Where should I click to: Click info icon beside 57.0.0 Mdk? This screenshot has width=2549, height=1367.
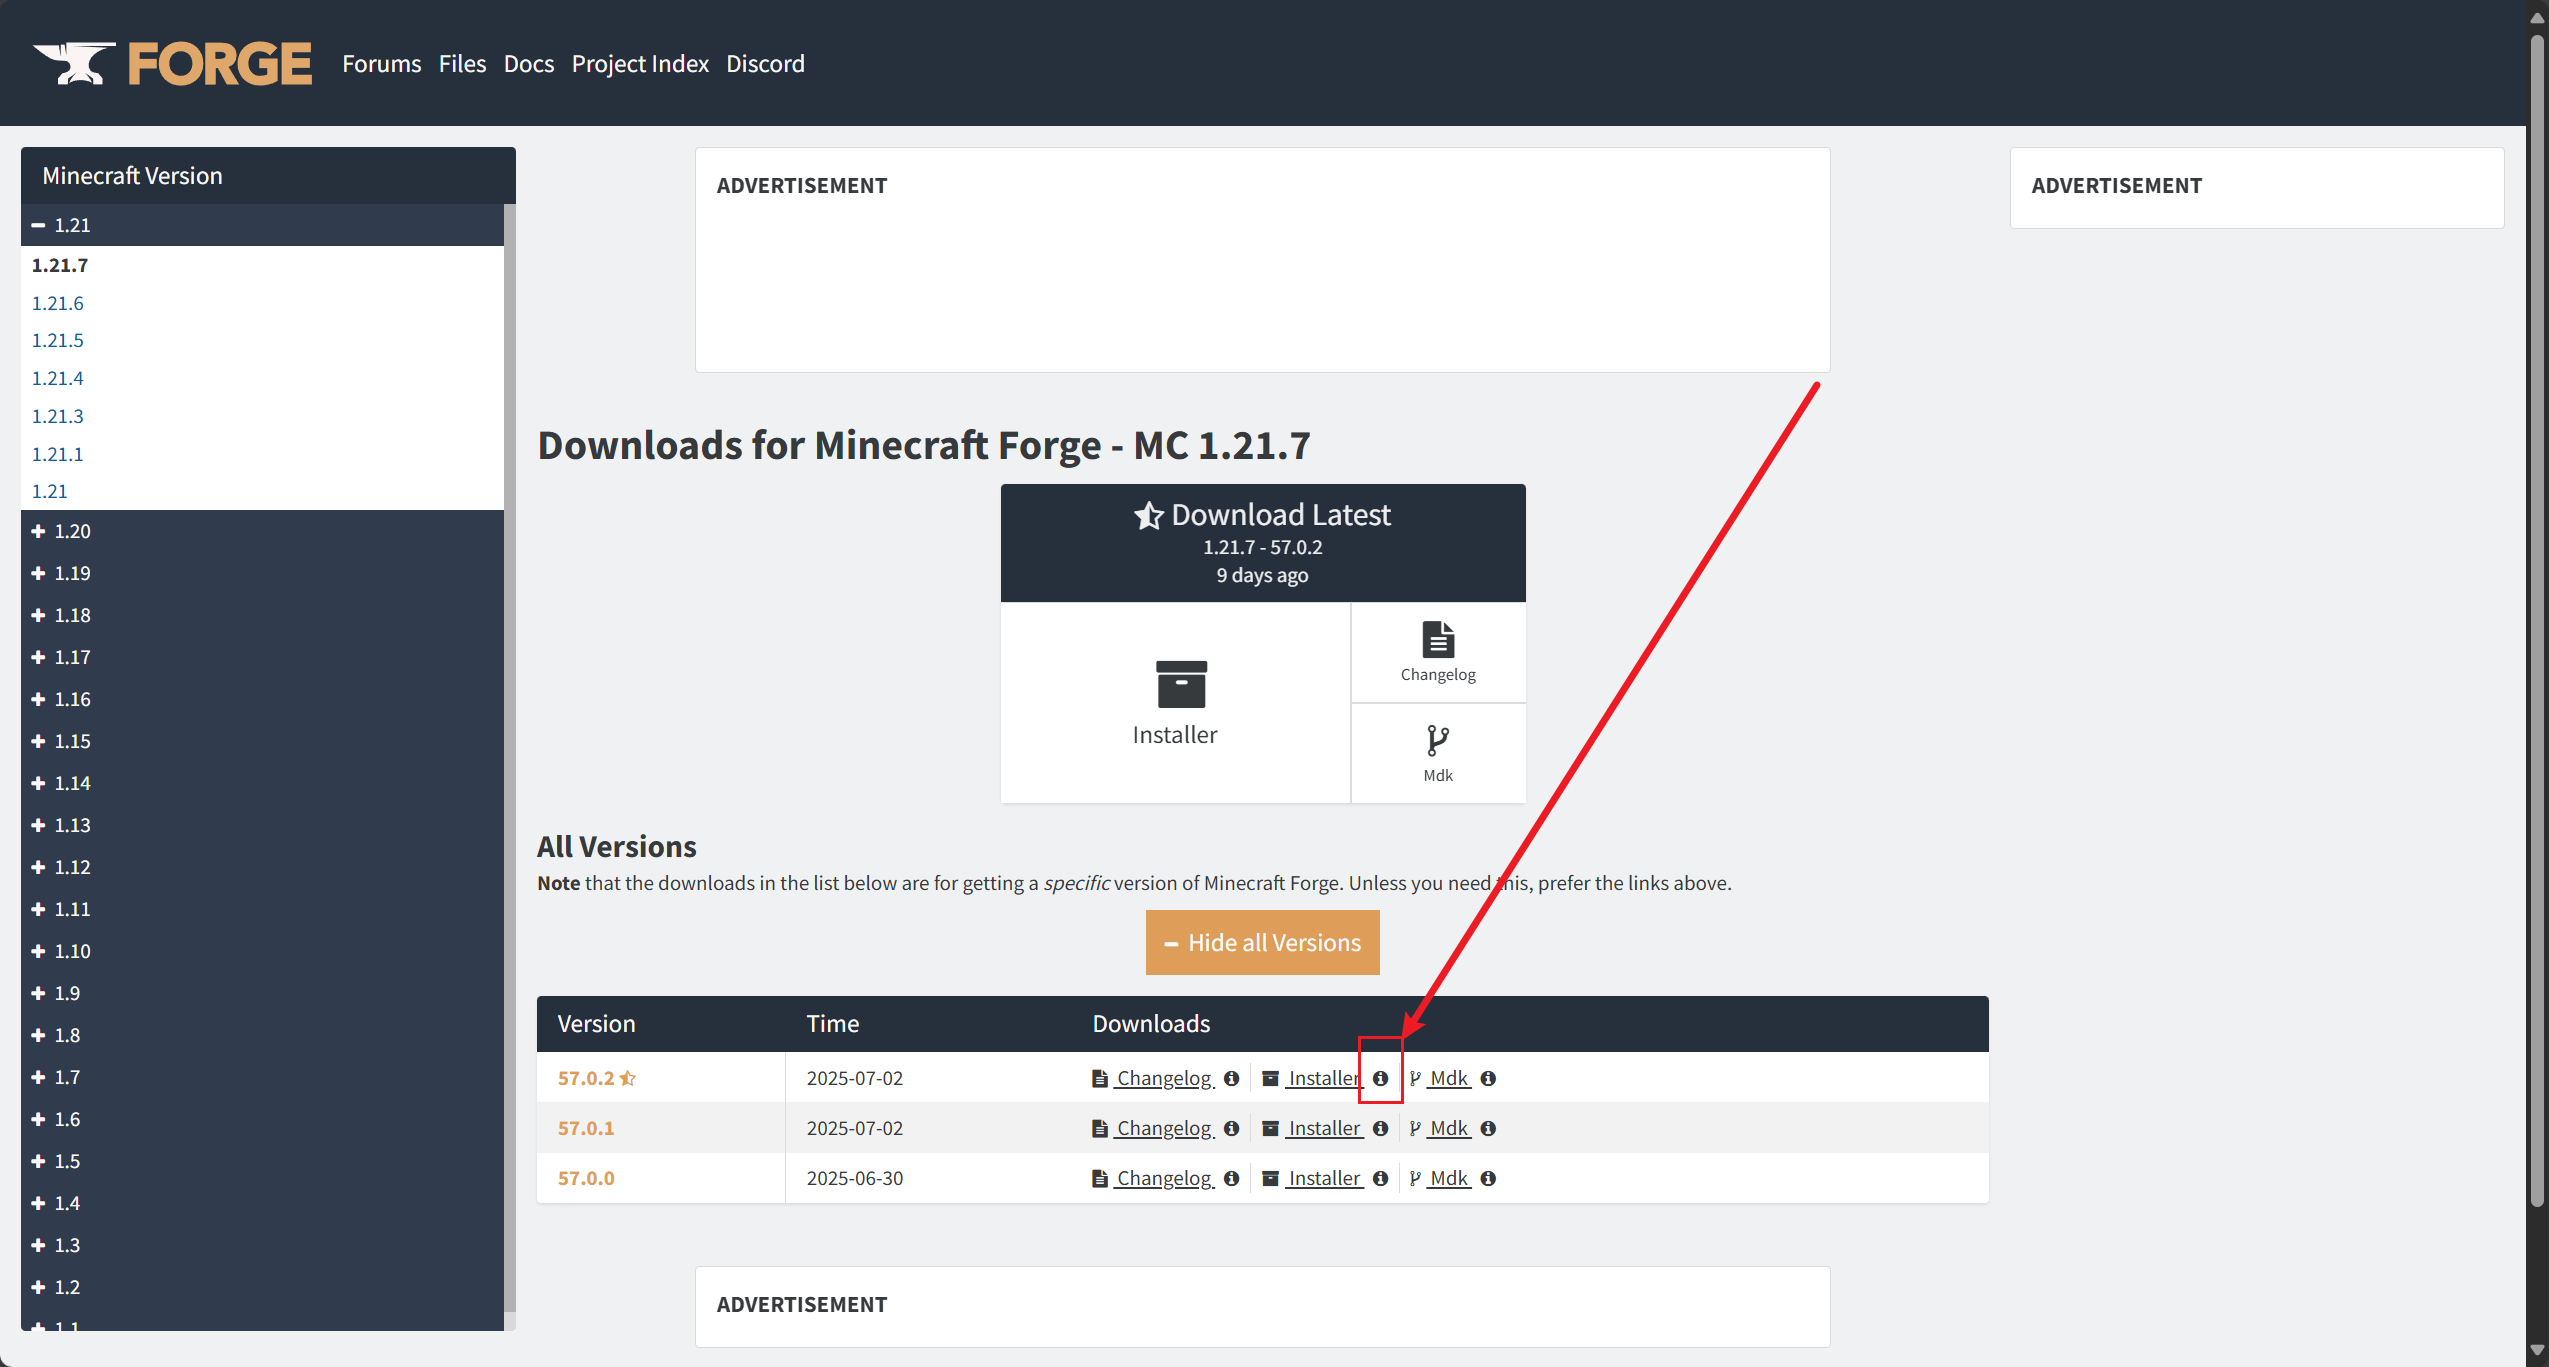point(1488,1178)
